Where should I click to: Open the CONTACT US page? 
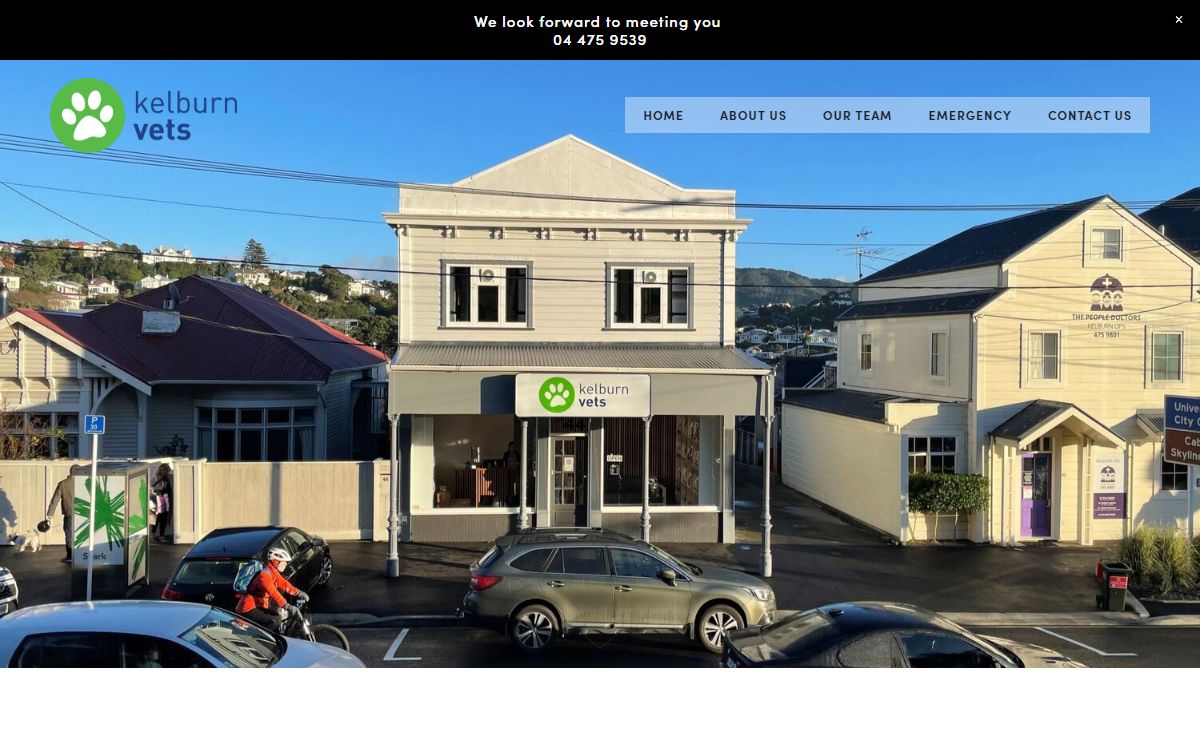coord(1089,115)
